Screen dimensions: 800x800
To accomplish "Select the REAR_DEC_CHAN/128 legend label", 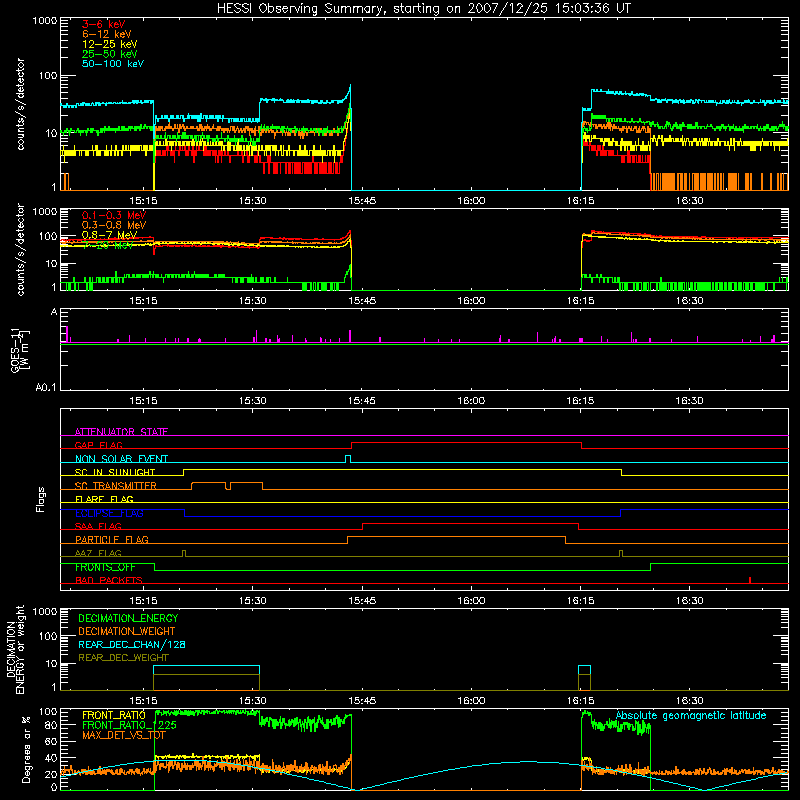I will click(x=132, y=644).
